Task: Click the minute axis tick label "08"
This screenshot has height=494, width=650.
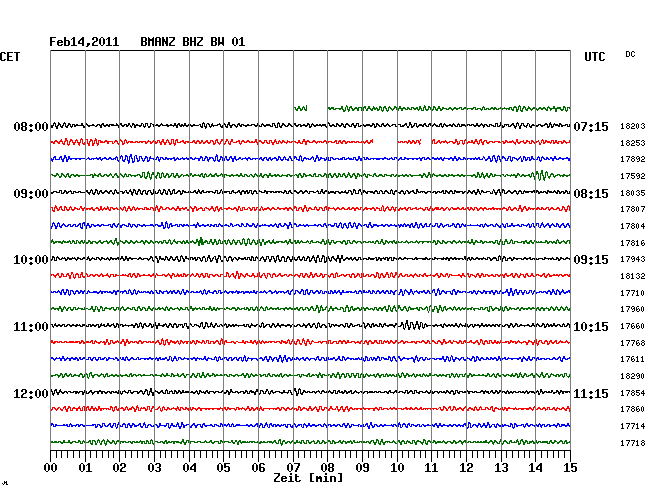Action: 327,468
